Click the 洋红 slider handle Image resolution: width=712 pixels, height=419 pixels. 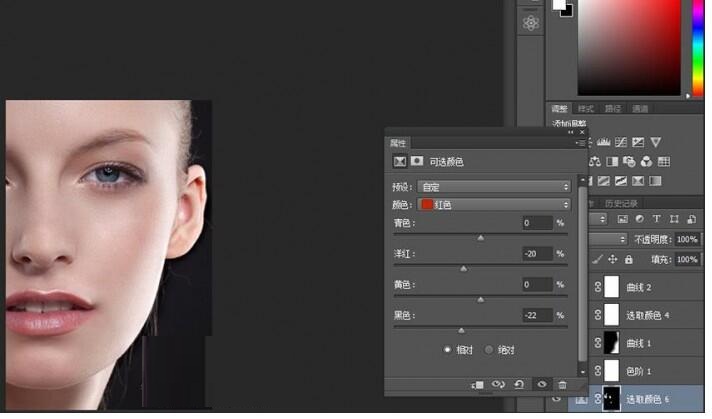(463, 268)
